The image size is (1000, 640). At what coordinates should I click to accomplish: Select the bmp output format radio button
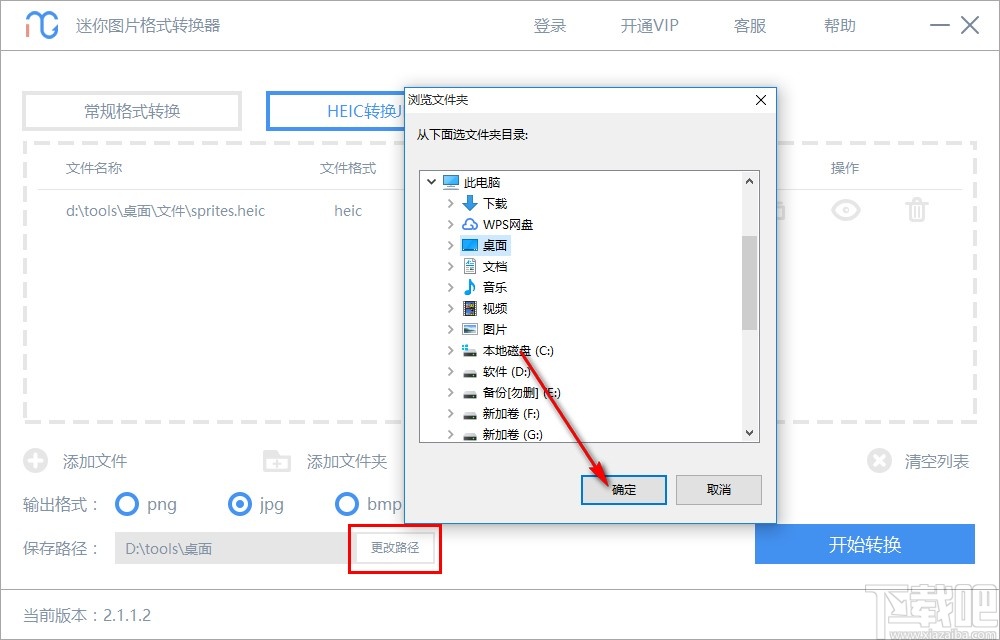pos(346,505)
